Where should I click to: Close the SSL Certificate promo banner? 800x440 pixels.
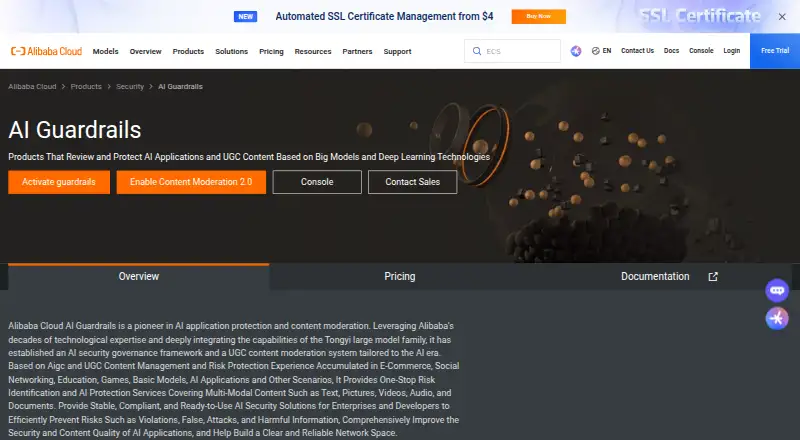pyautogui.click(x=782, y=16)
